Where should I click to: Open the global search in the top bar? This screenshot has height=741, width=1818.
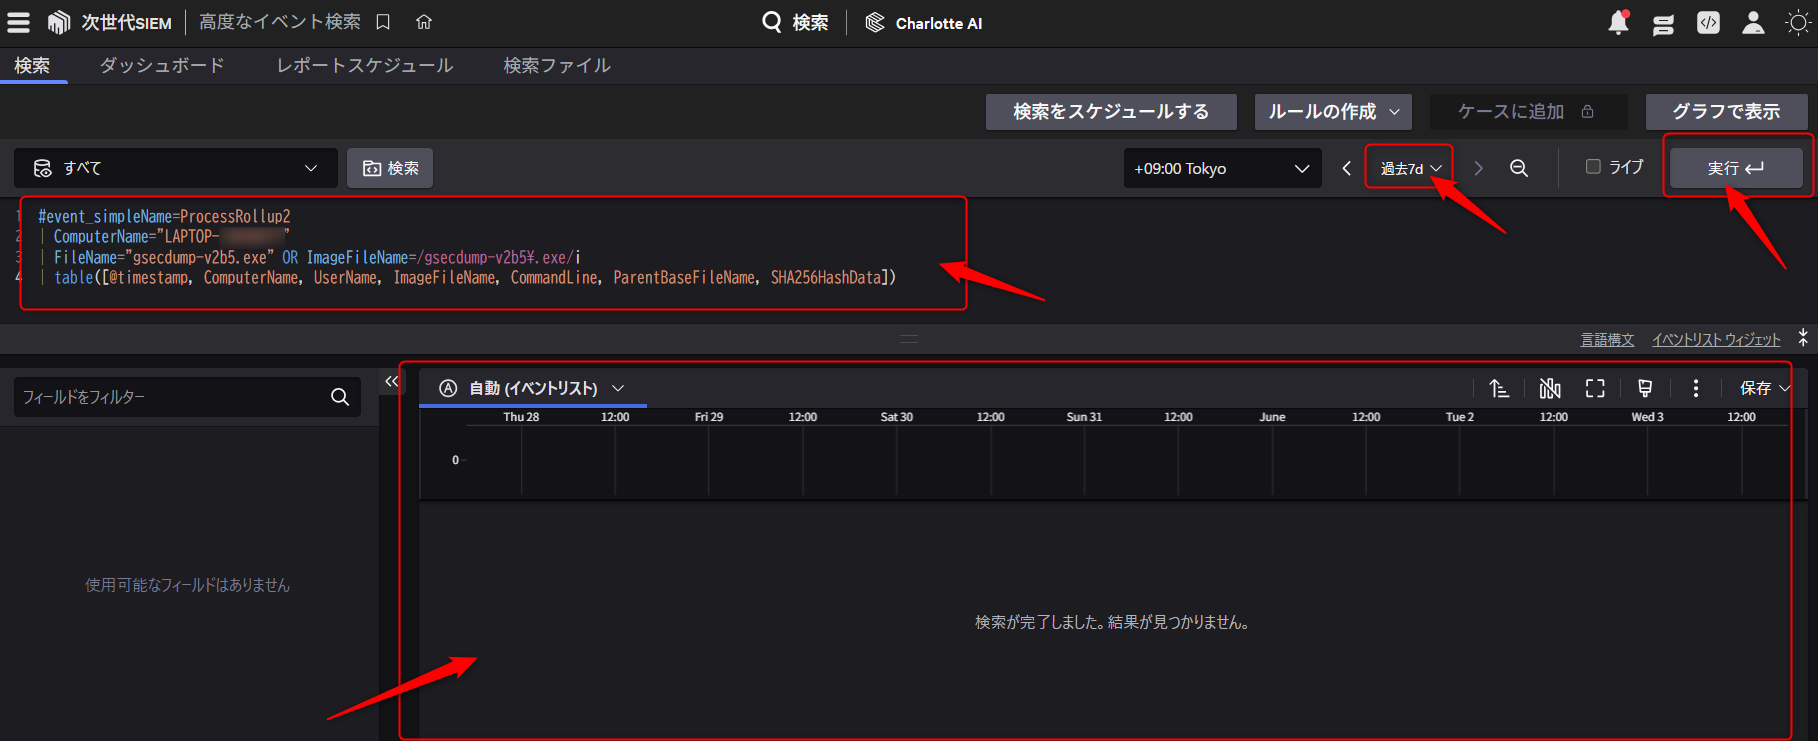click(795, 22)
